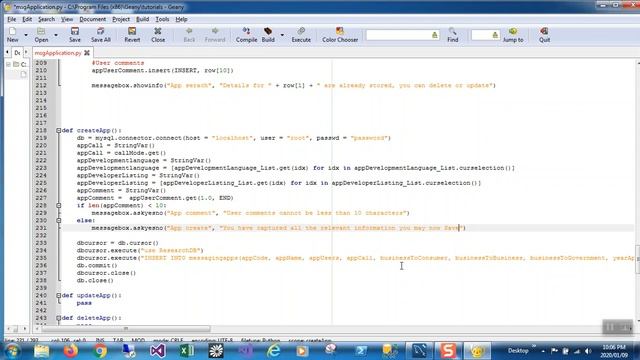This screenshot has width=640, height=360.
Task: Open the Build menu
Action: pyautogui.click(x=142, y=19)
